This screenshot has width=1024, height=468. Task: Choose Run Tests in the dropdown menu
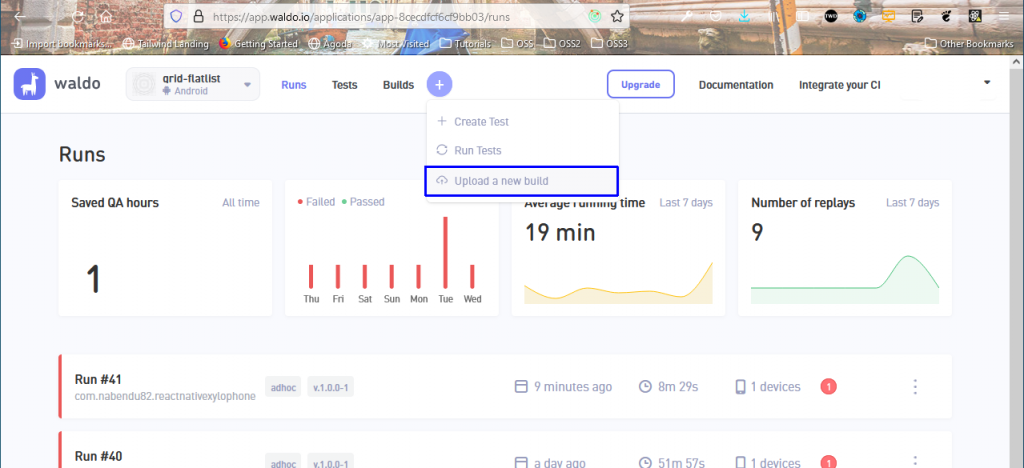tap(522, 150)
